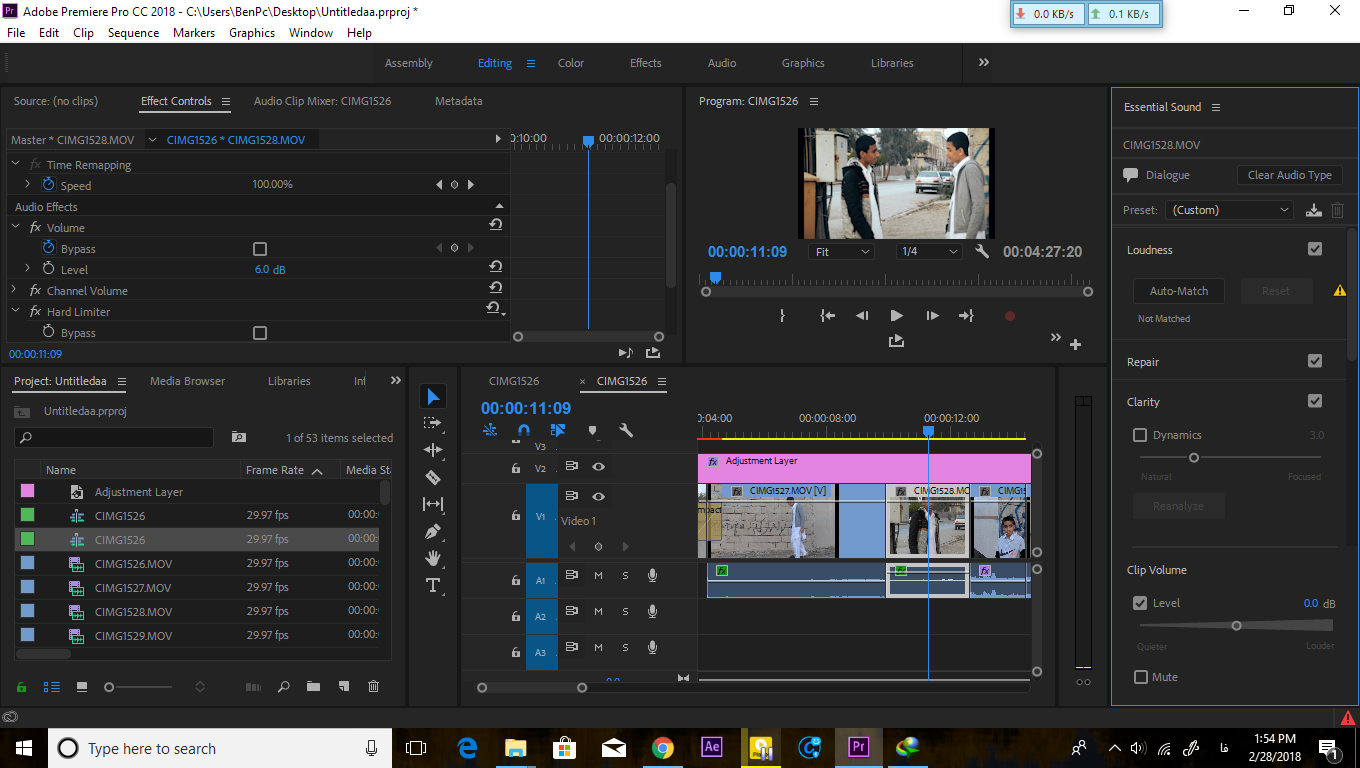
Task: Click Level value 6.0 dB
Action: point(270,270)
